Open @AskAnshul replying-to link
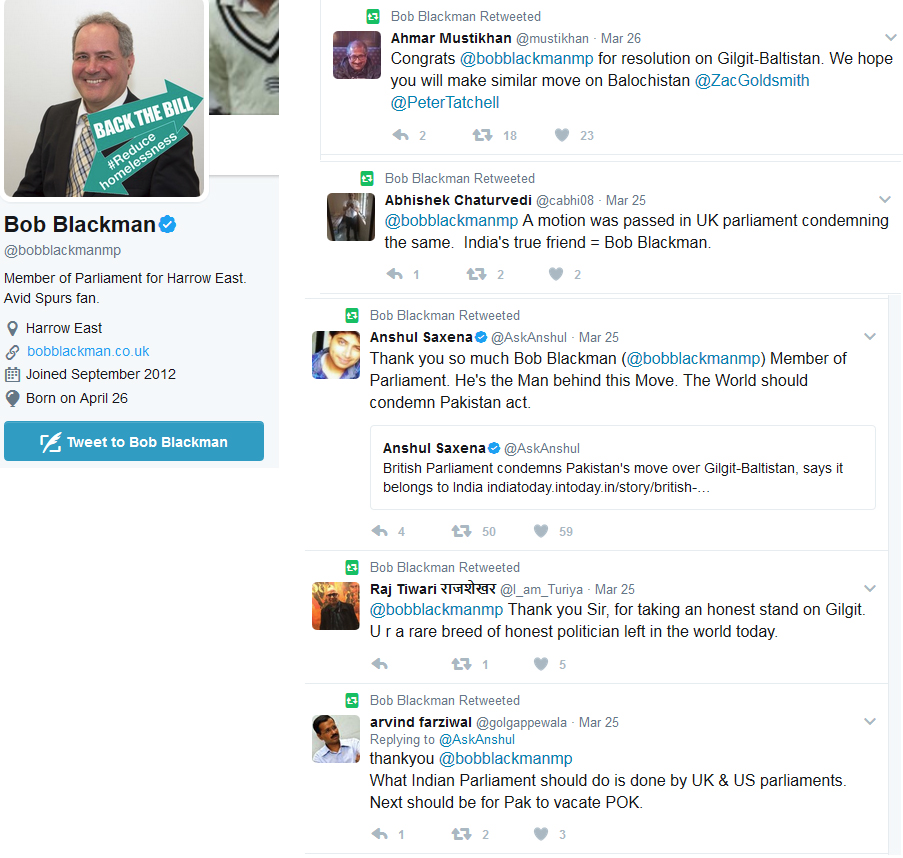This screenshot has height=858, width=903. [477, 739]
